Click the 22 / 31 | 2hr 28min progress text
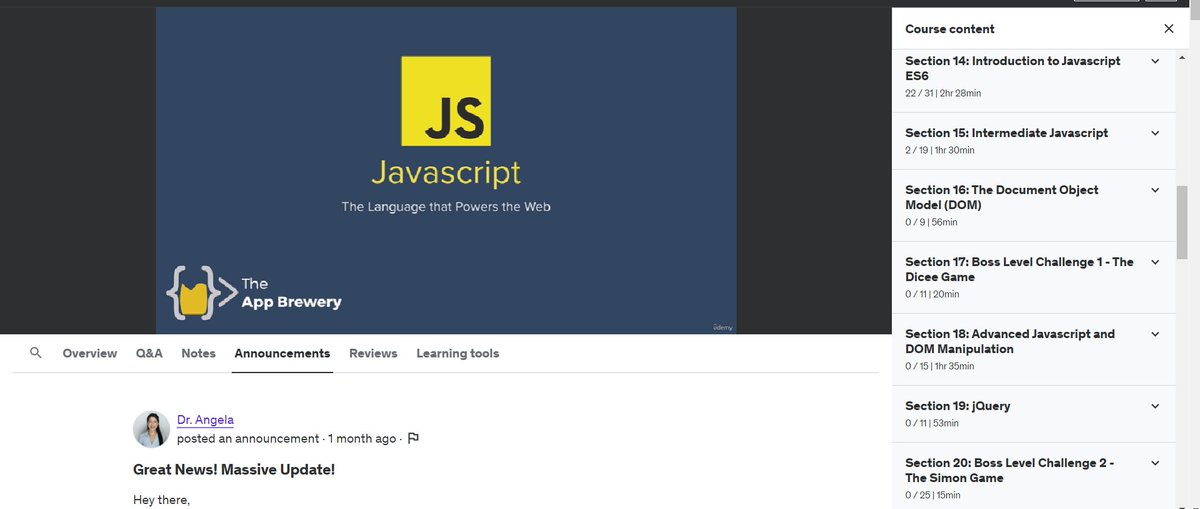This screenshot has height=509, width=1200. (x=943, y=93)
